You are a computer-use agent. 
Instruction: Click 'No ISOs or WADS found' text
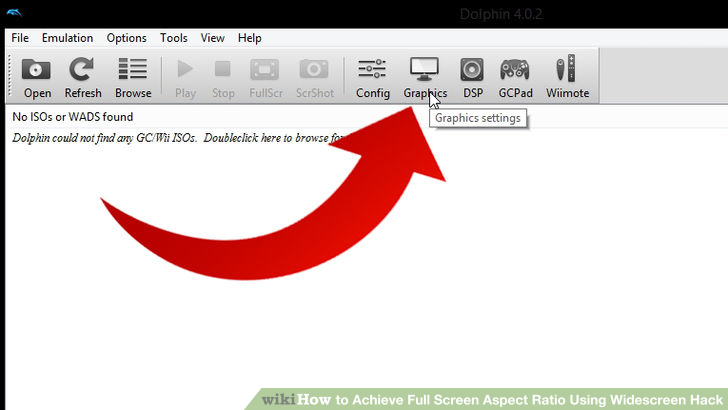pos(72,117)
